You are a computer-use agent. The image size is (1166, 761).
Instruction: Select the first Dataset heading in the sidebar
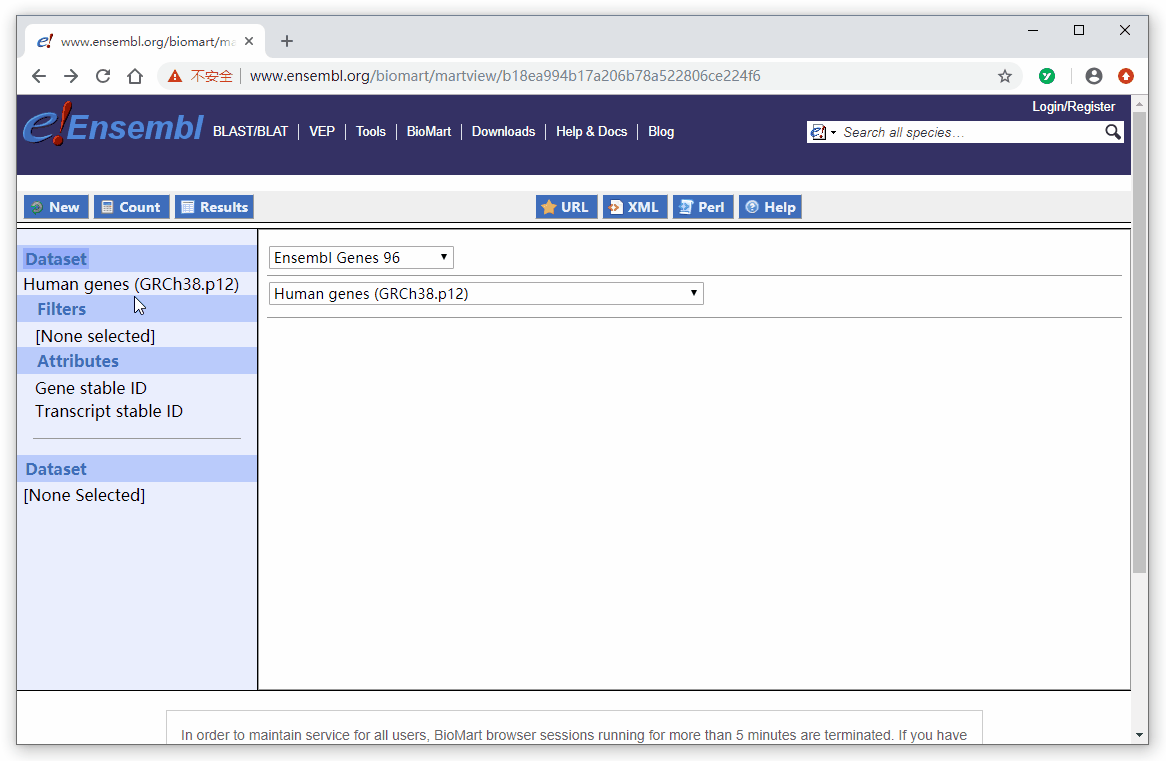(56, 259)
